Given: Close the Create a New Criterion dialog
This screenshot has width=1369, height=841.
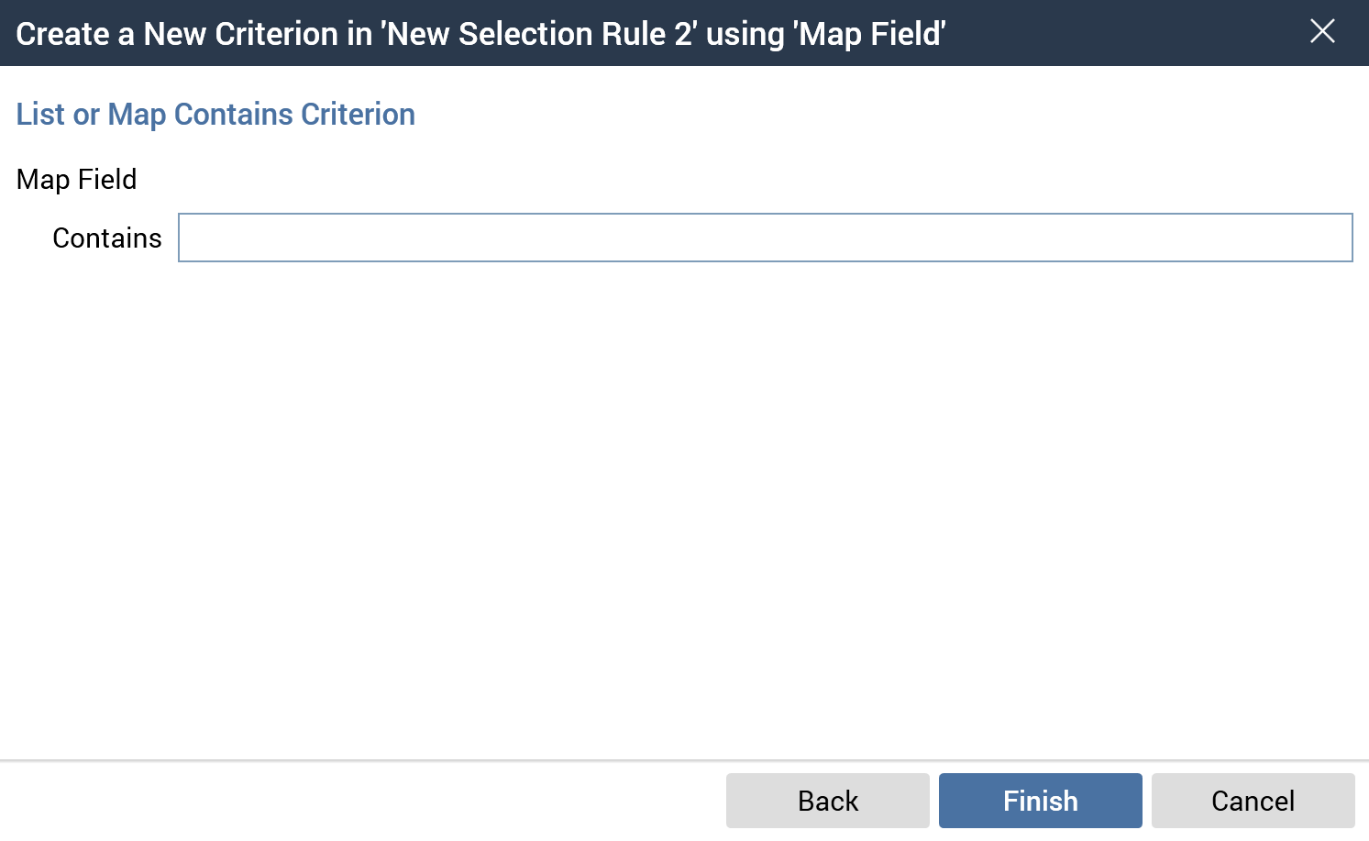Looking at the screenshot, I should (1322, 32).
